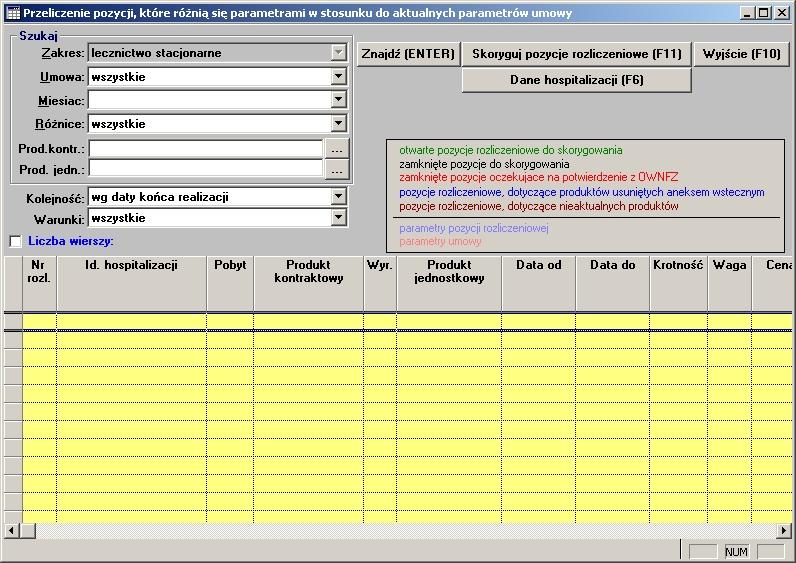
Task: Click the Data od column header
Action: 539,283
